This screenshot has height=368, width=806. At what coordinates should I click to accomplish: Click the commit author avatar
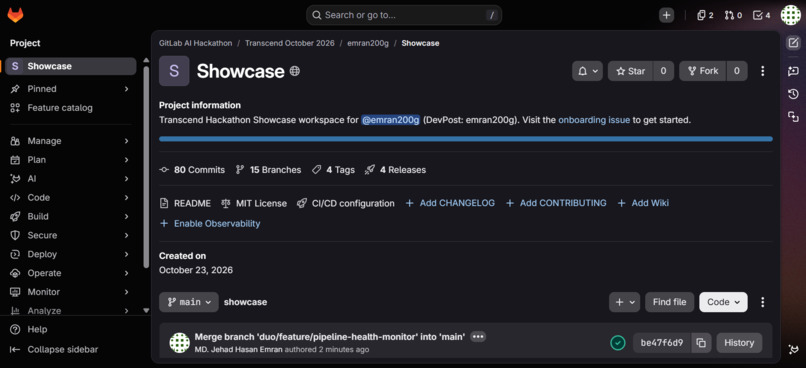180,343
